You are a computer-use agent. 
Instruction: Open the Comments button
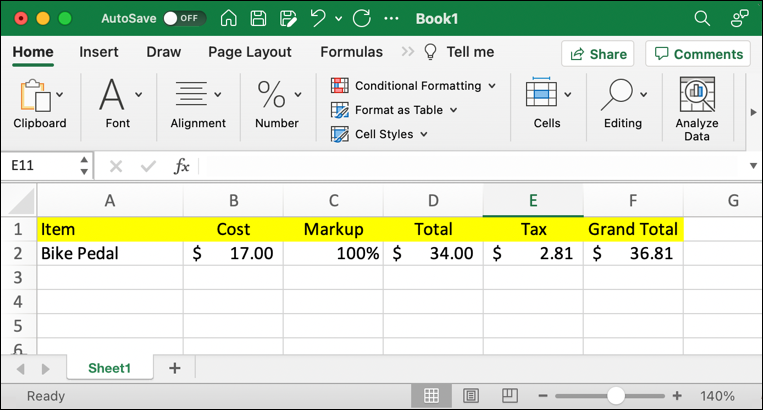[x=699, y=53]
